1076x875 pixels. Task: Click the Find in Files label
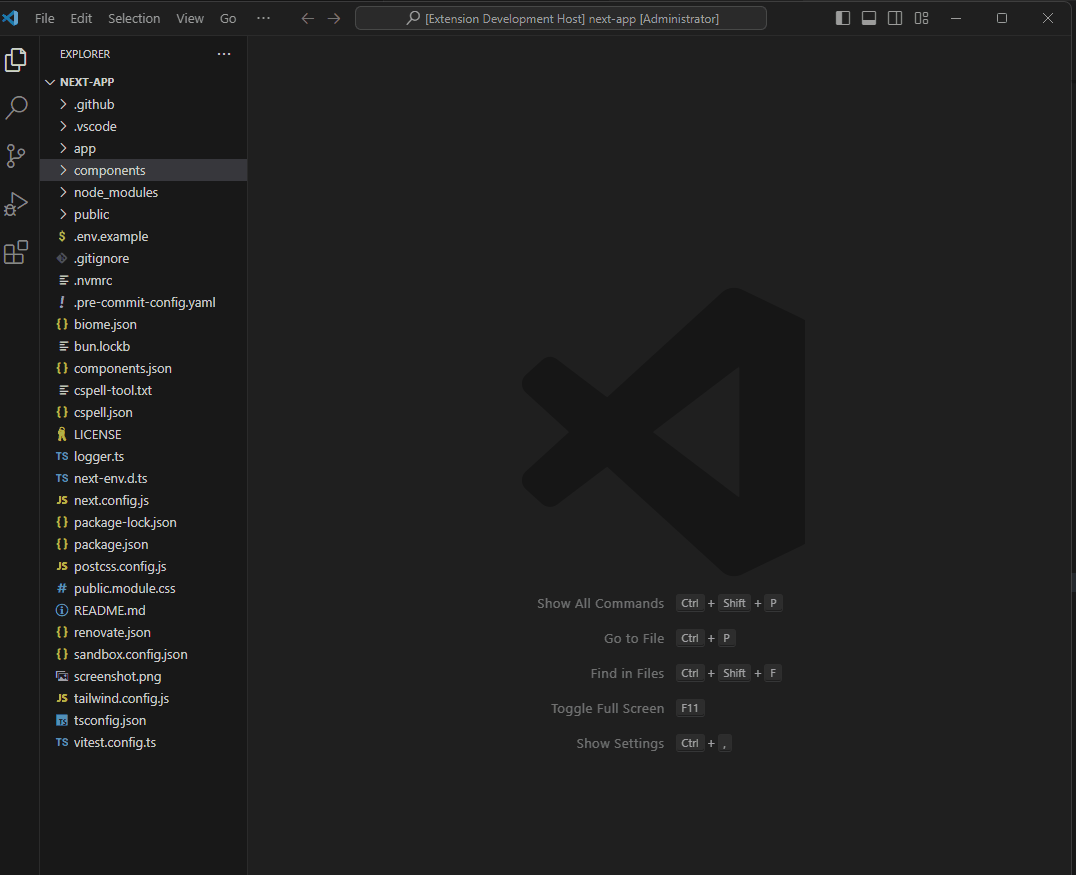pyautogui.click(x=627, y=673)
